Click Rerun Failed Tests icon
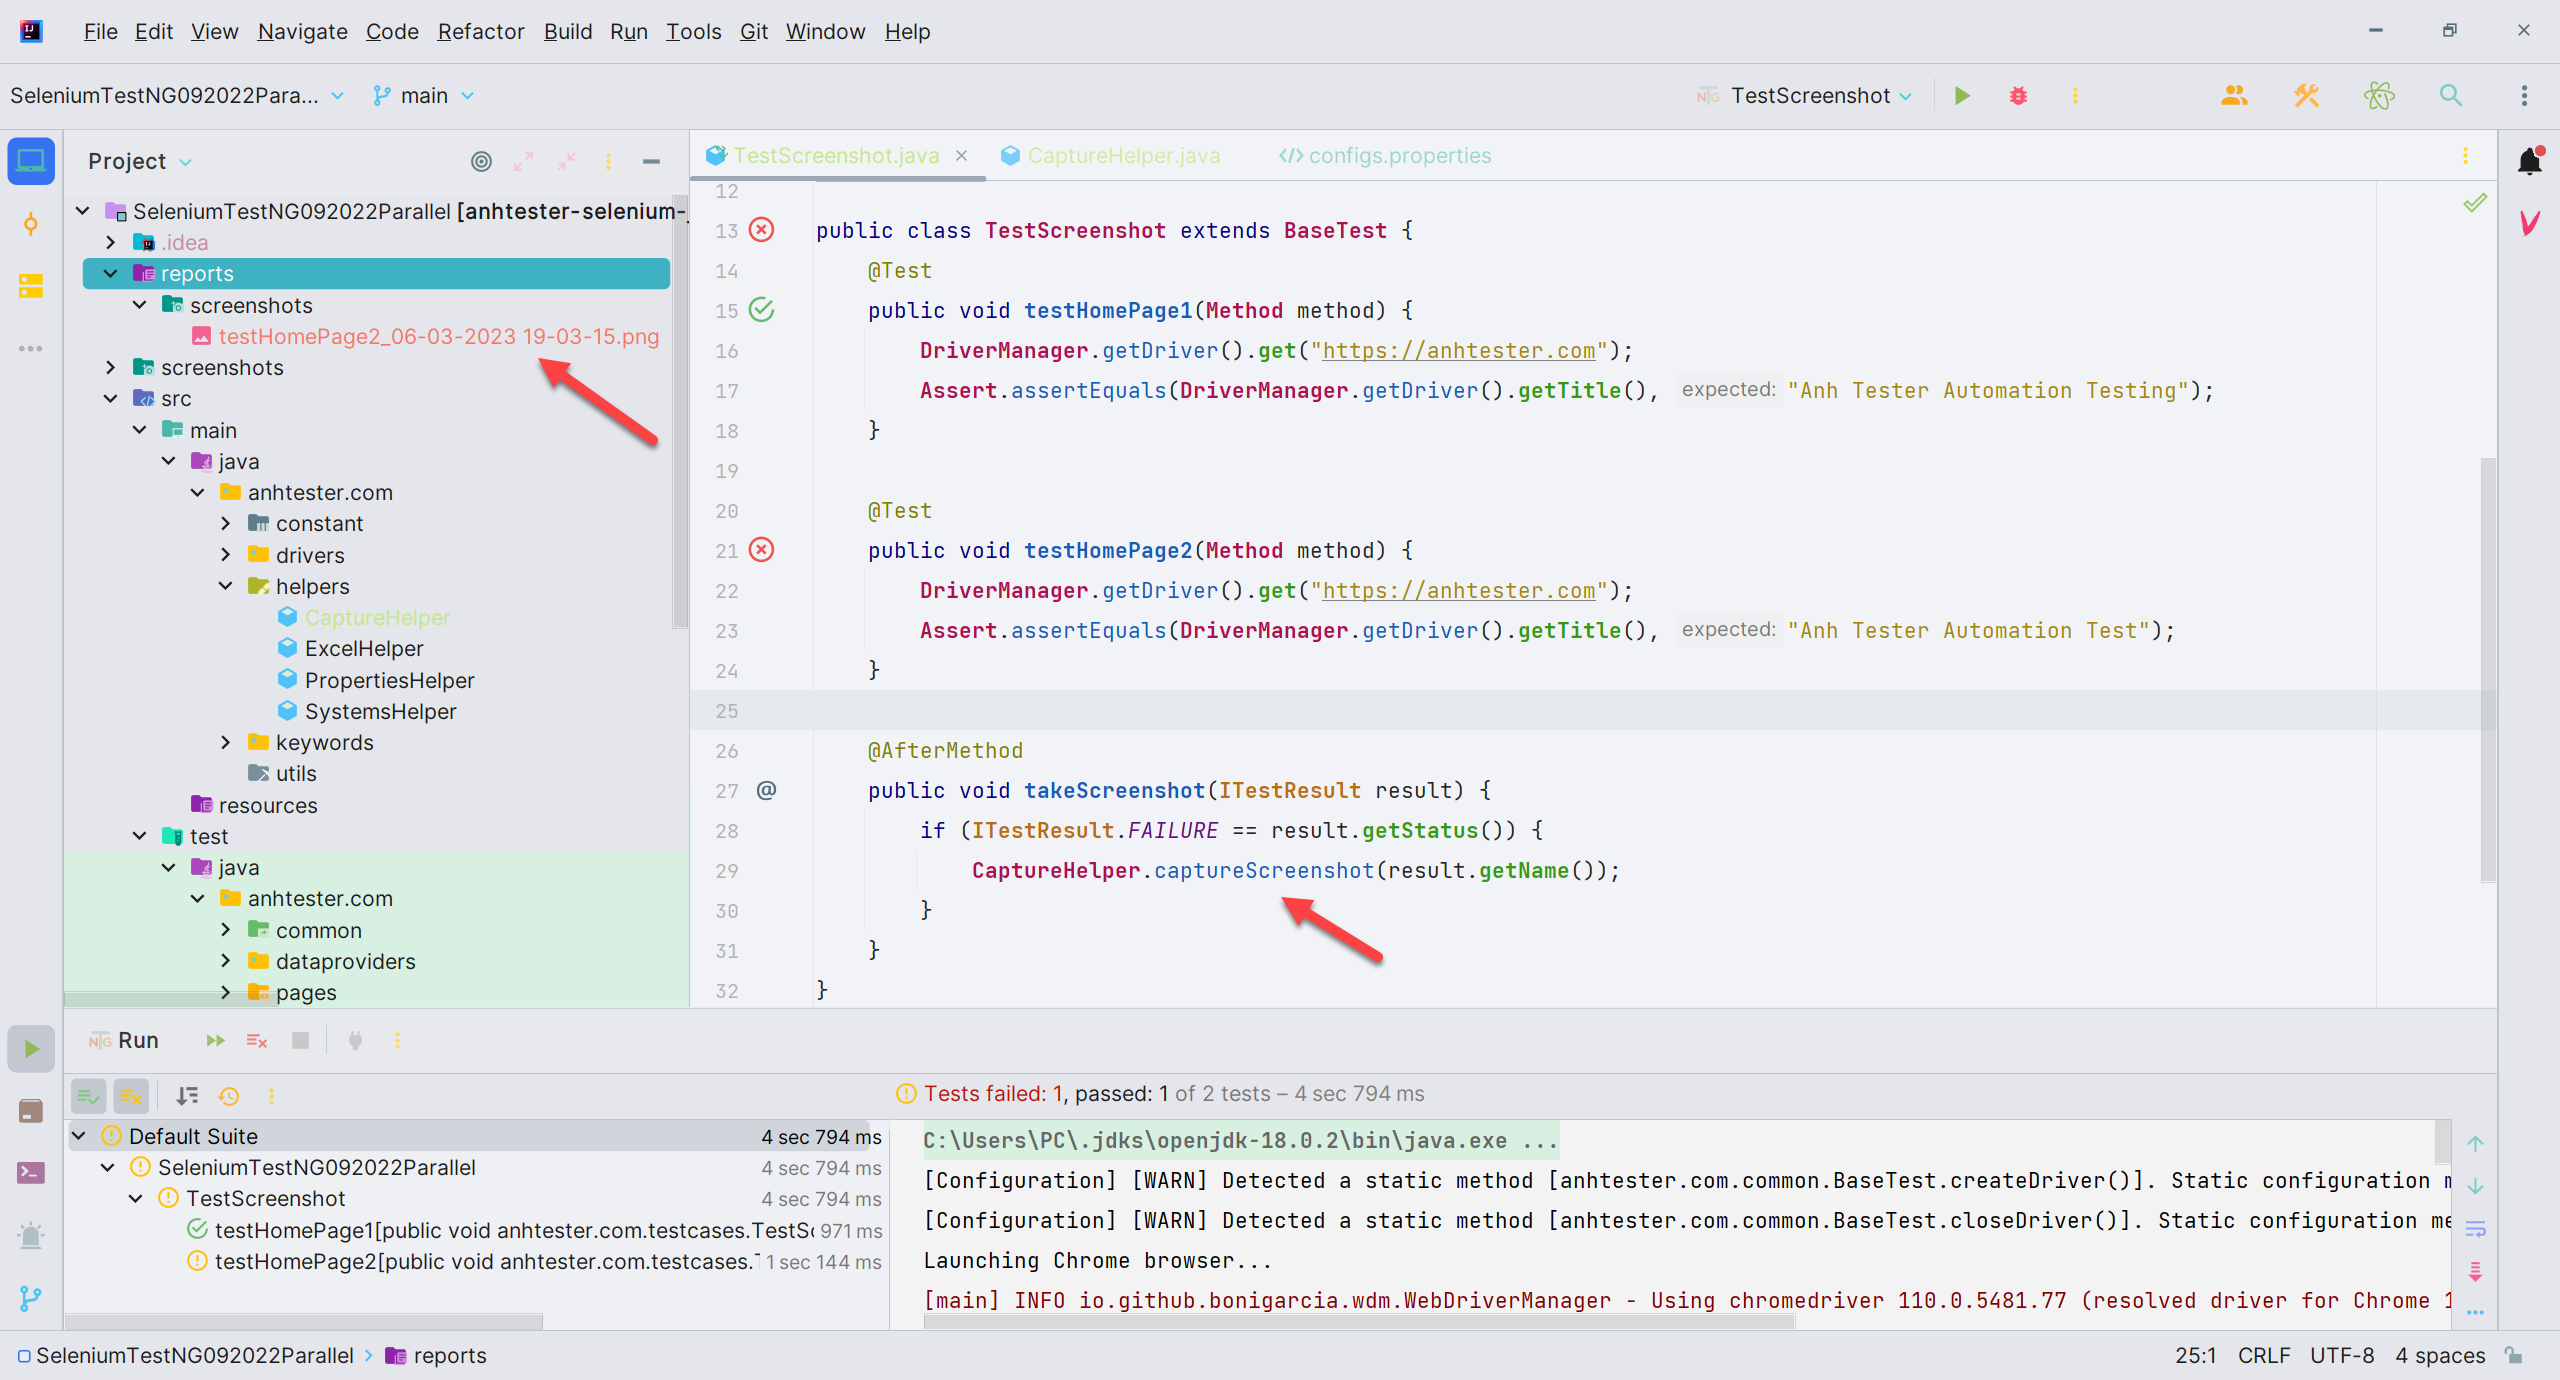This screenshot has width=2560, height=1380. (257, 1041)
